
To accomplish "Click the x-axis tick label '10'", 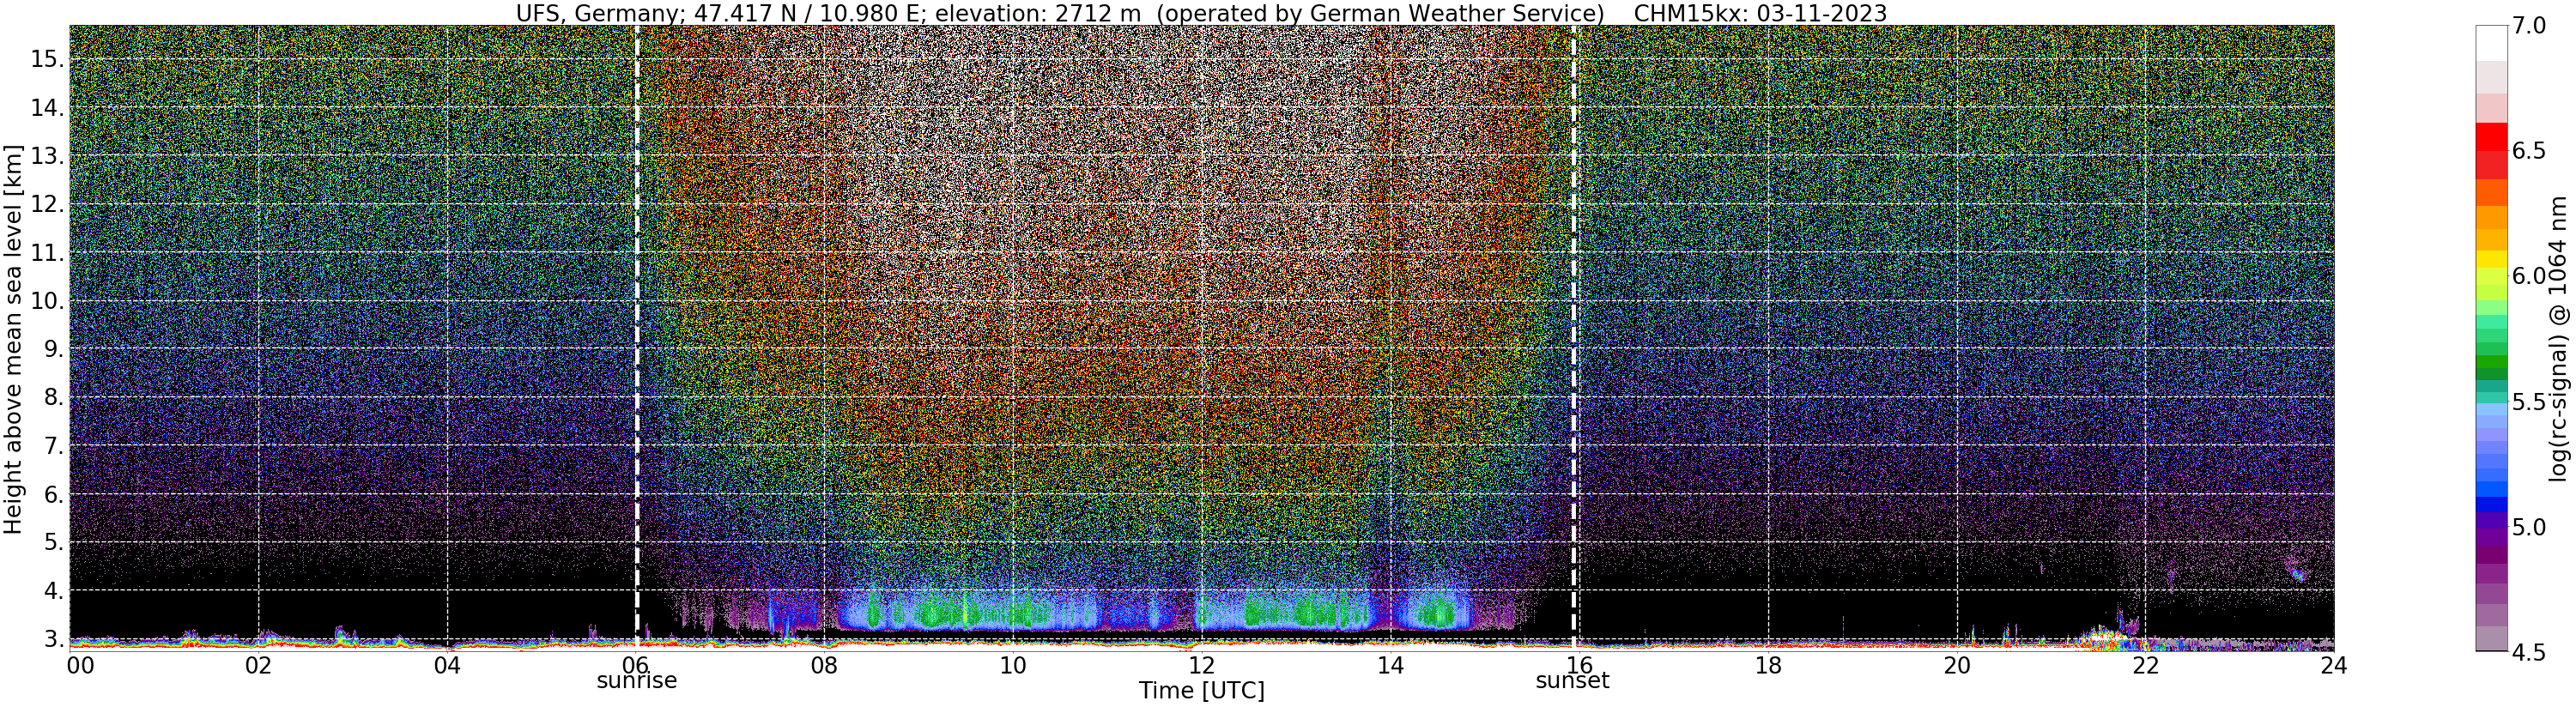I will coord(1013,665).
